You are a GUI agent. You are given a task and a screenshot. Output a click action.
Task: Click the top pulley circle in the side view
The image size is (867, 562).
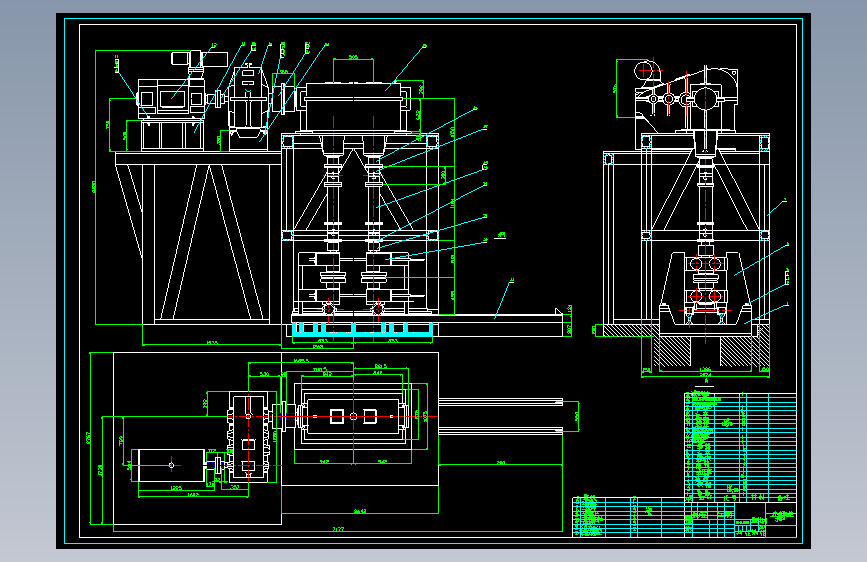[644, 71]
